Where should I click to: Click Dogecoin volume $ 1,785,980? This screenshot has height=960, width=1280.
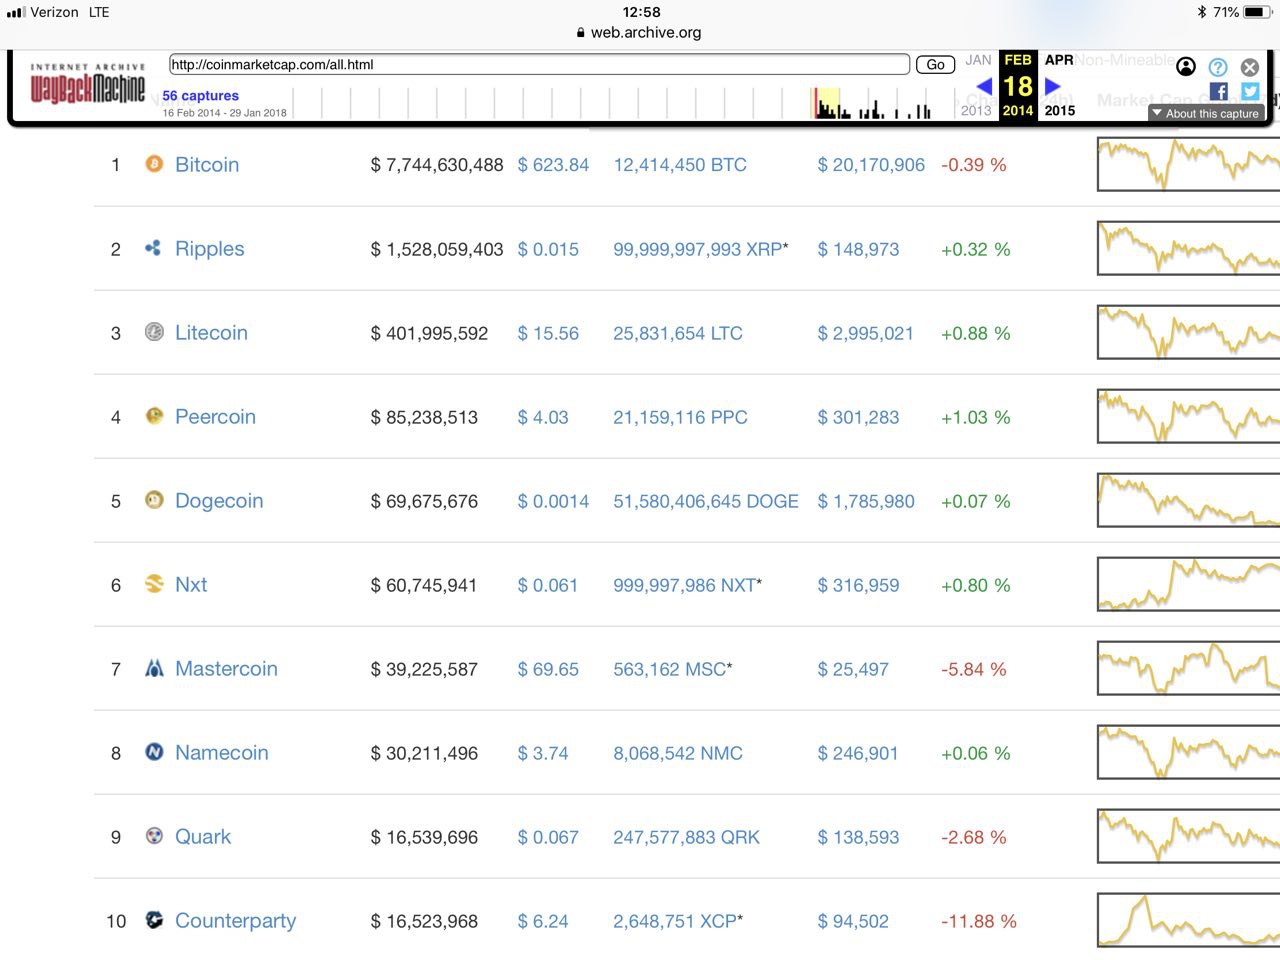pos(866,501)
